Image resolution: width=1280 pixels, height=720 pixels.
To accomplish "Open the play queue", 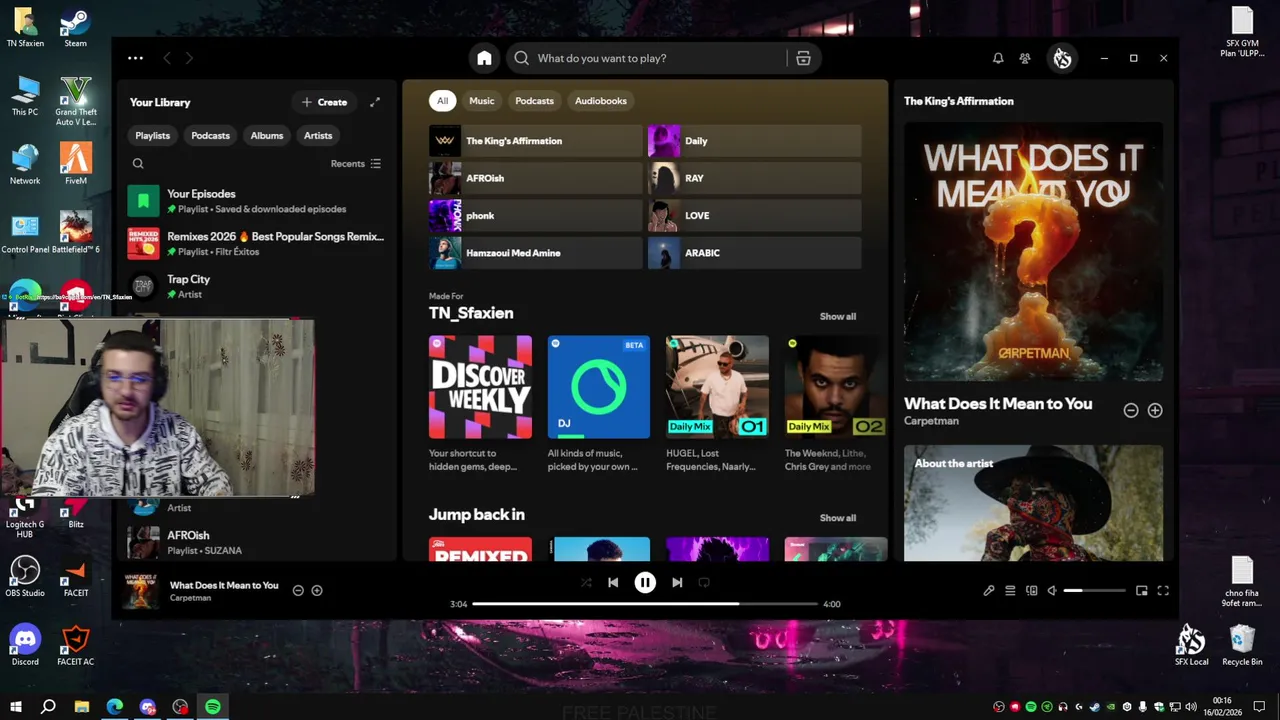I will 1010,591.
